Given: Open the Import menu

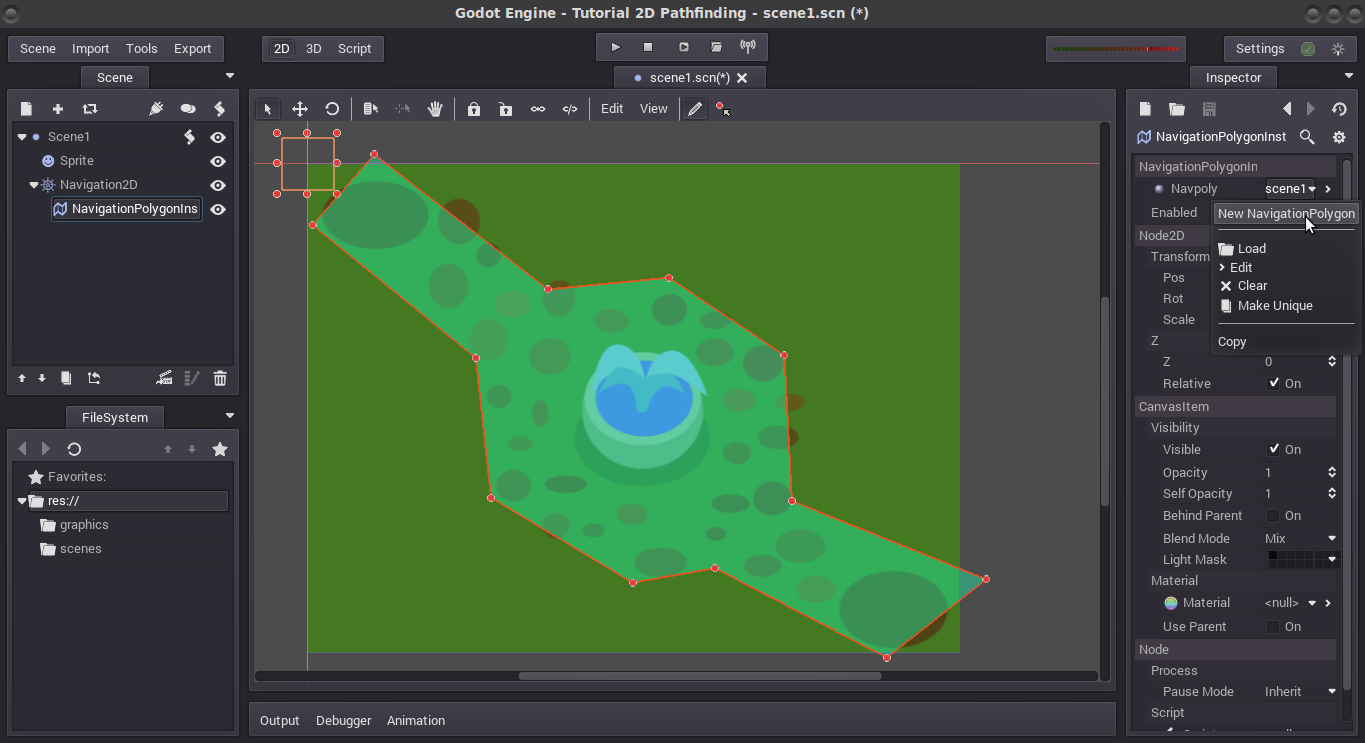Looking at the screenshot, I should pyautogui.click(x=90, y=48).
